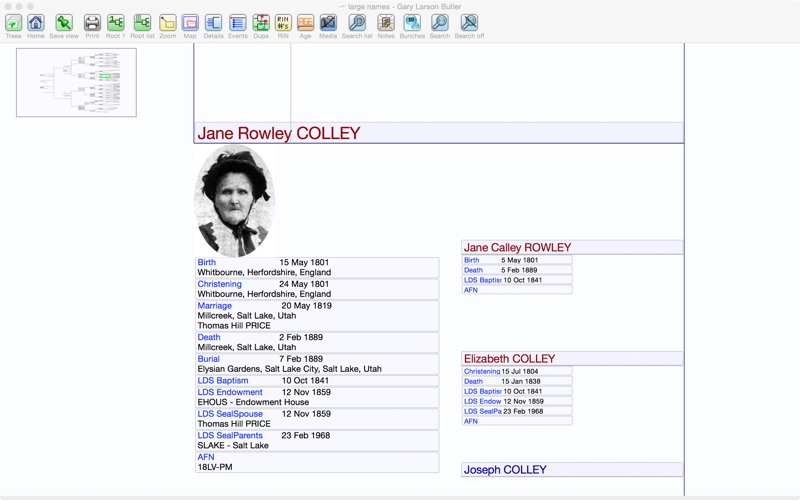Click LDS Baptism label in main details

click(223, 381)
